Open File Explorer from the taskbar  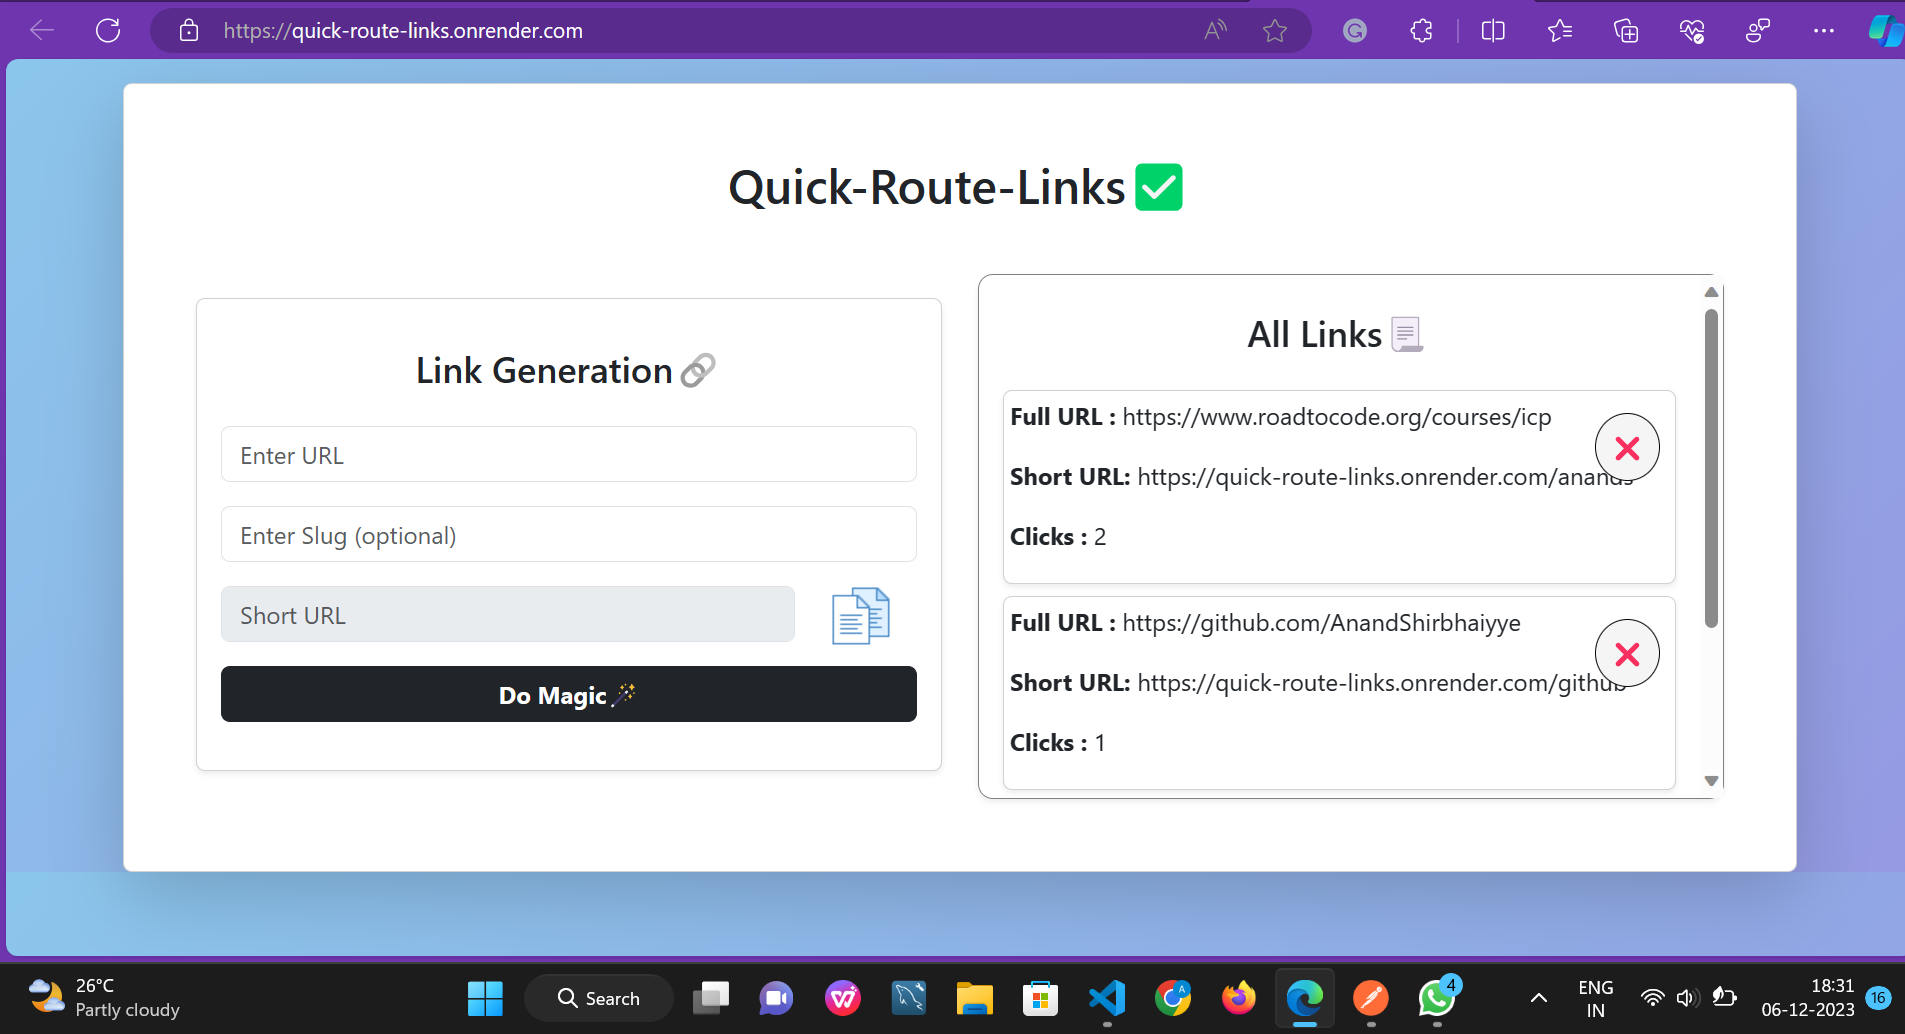(x=974, y=998)
